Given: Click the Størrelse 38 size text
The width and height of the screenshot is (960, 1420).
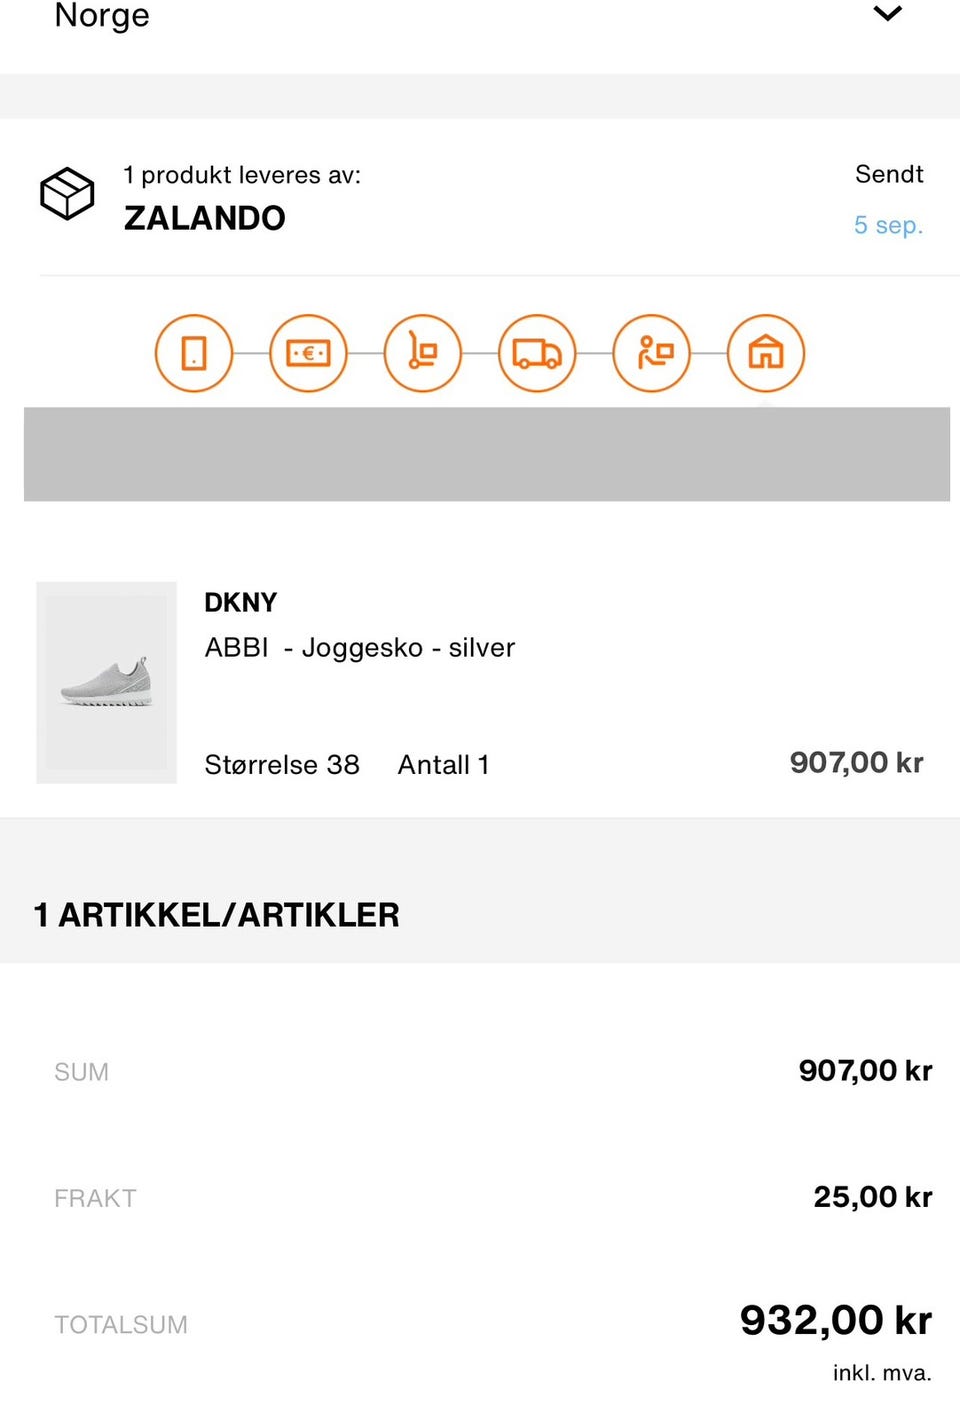Looking at the screenshot, I should pyautogui.click(x=282, y=765).
